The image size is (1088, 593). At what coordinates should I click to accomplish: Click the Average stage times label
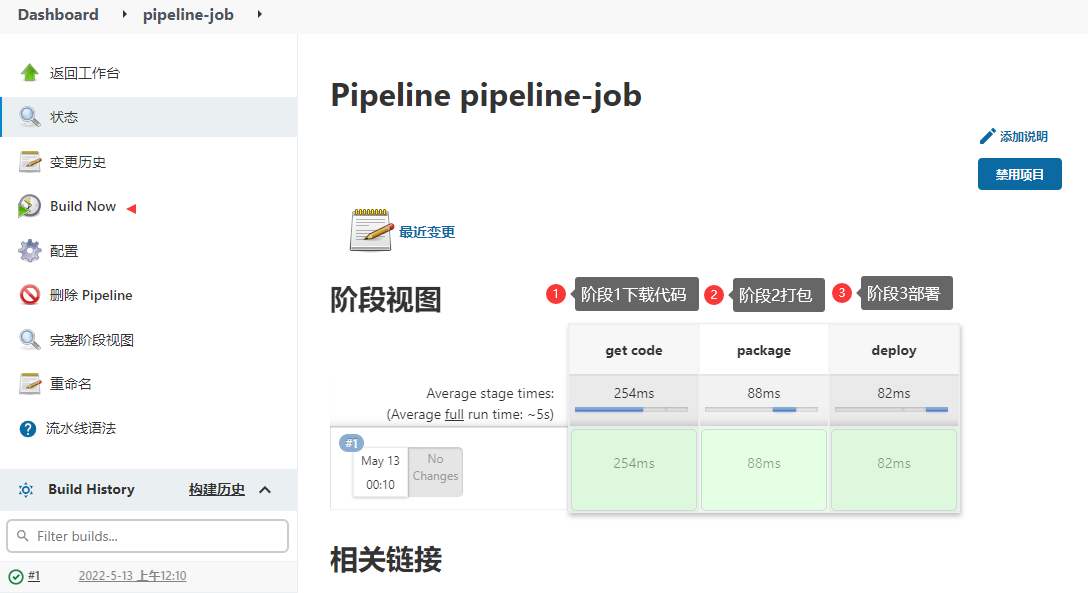point(490,393)
